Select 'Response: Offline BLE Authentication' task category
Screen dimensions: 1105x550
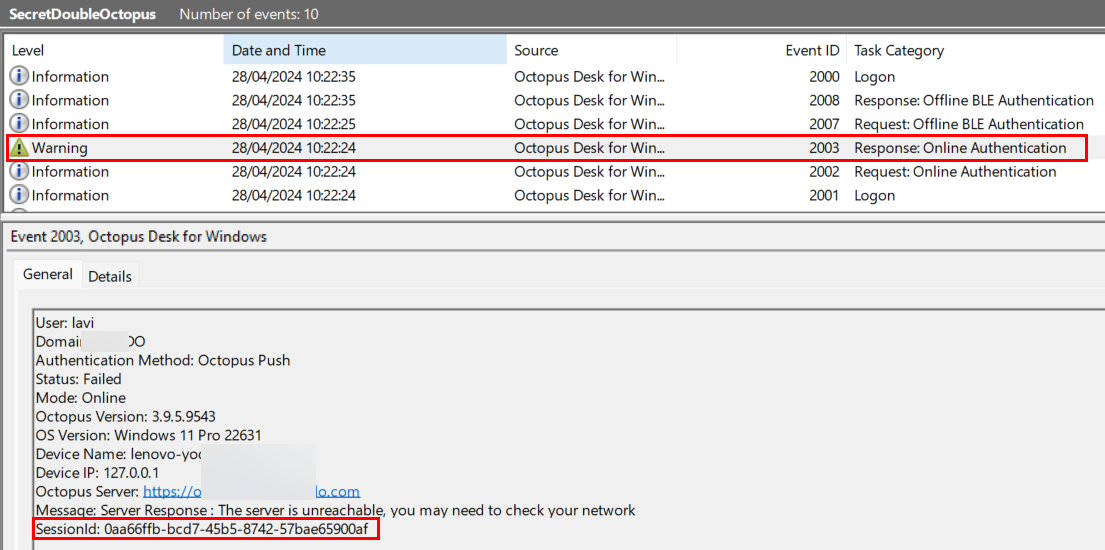pyautogui.click(x=974, y=100)
